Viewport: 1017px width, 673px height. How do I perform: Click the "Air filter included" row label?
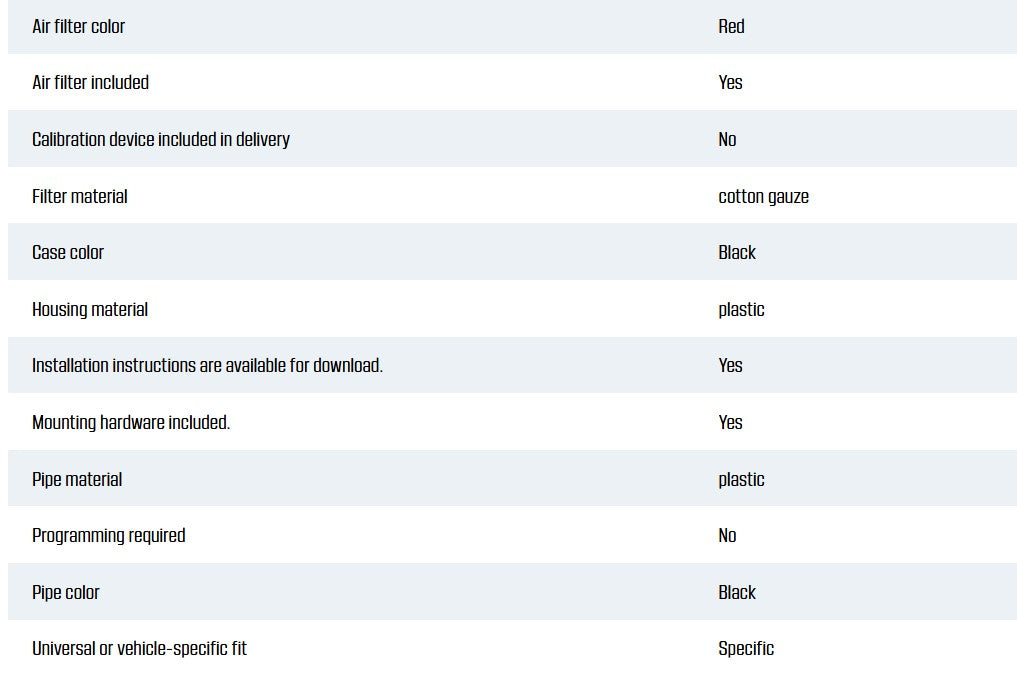(x=90, y=83)
